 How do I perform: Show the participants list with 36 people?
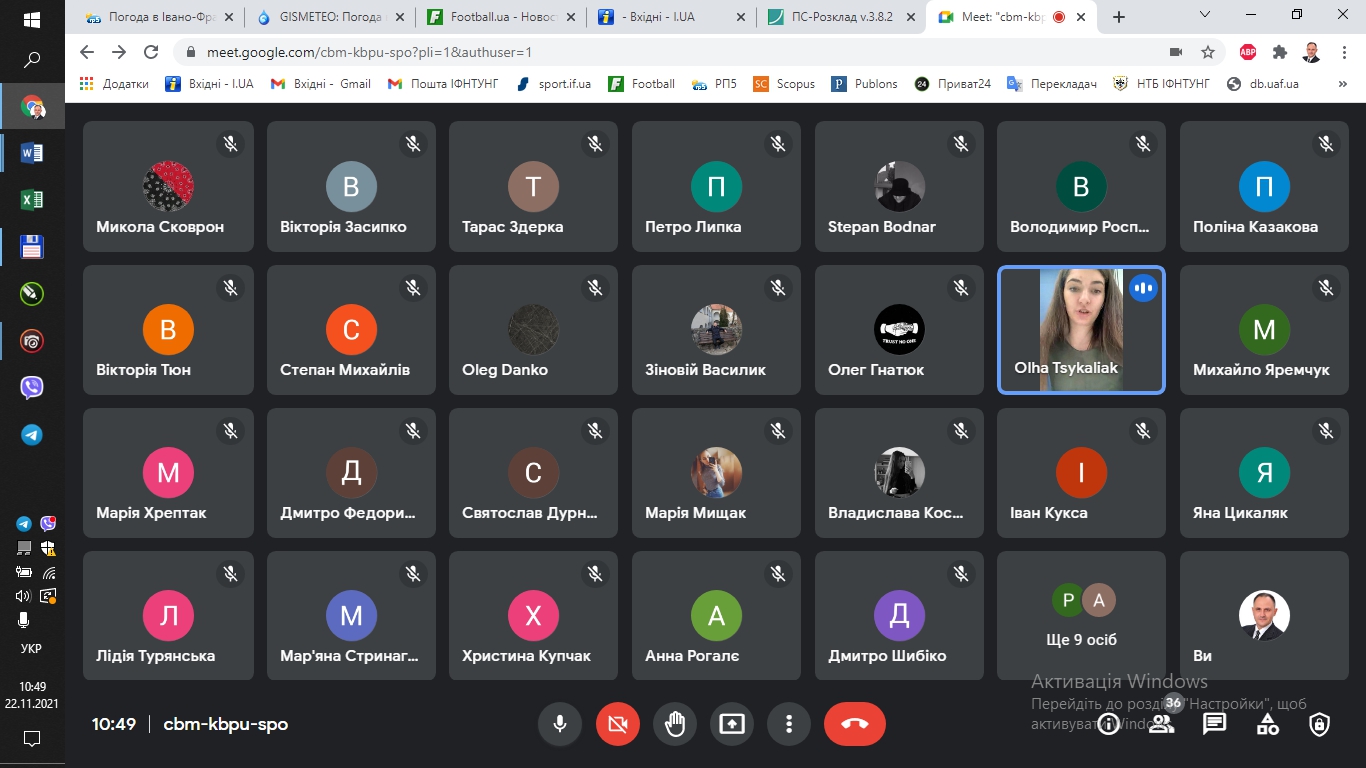(1161, 724)
